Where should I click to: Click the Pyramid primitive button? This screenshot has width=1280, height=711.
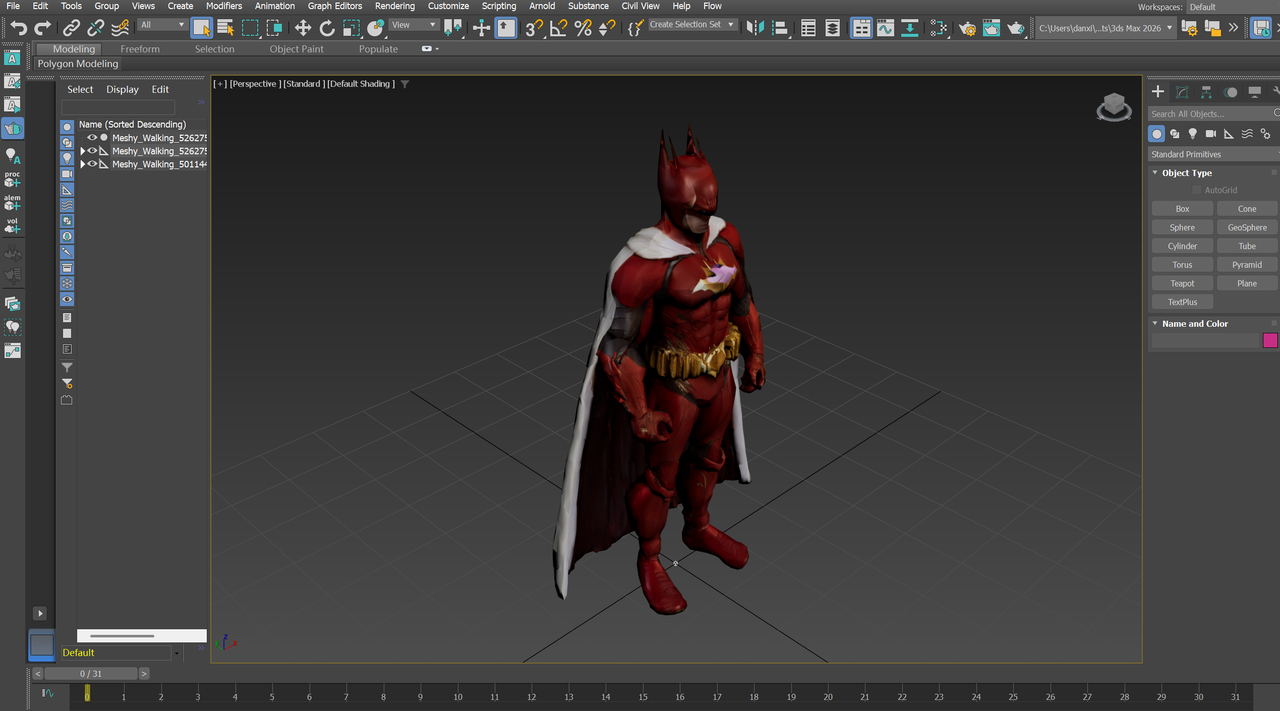(x=1247, y=265)
